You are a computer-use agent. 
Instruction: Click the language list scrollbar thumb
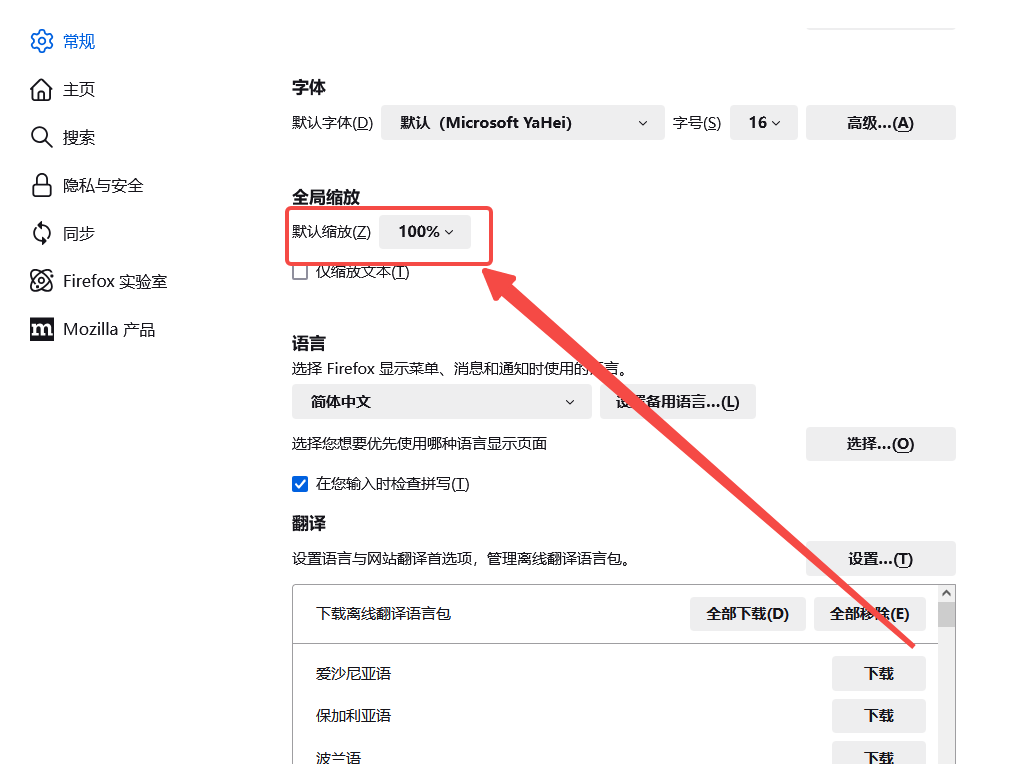[x=947, y=614]
